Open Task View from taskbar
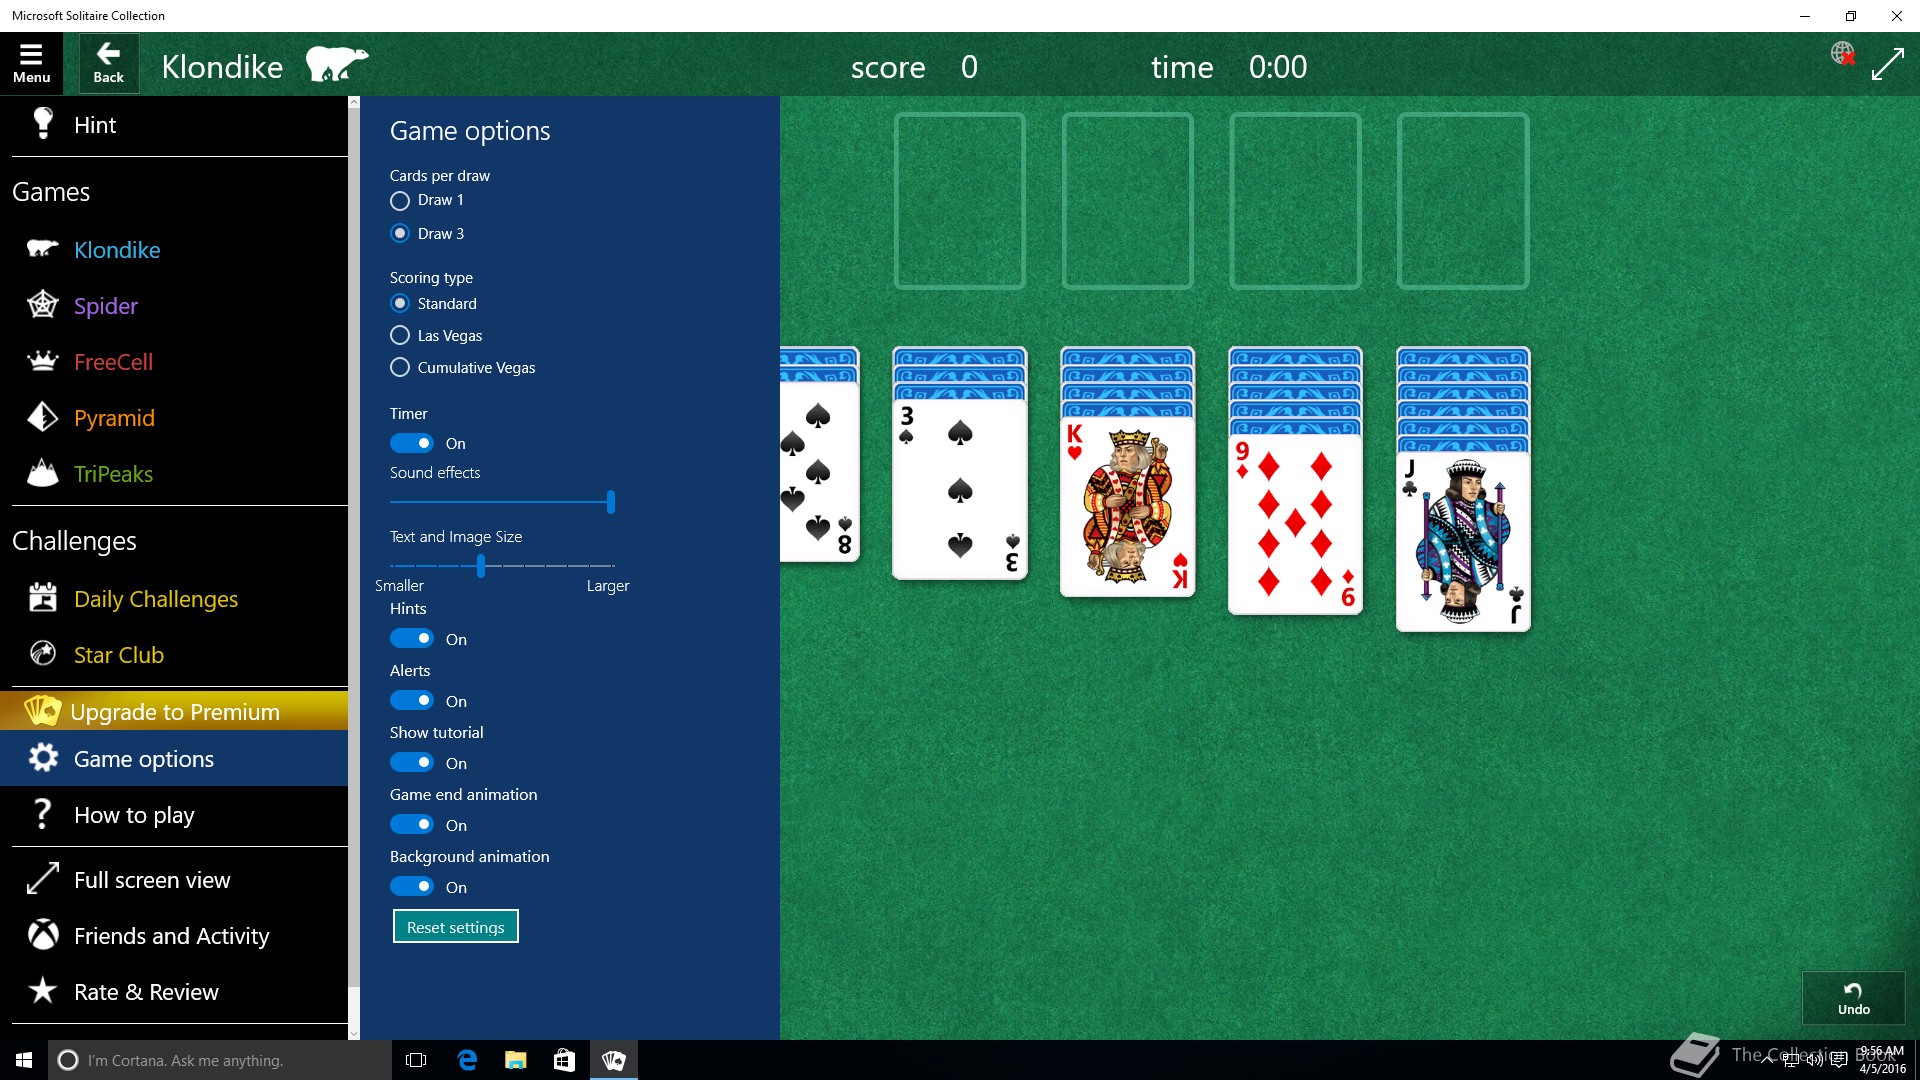1920x1080 pixels. 416,1060
